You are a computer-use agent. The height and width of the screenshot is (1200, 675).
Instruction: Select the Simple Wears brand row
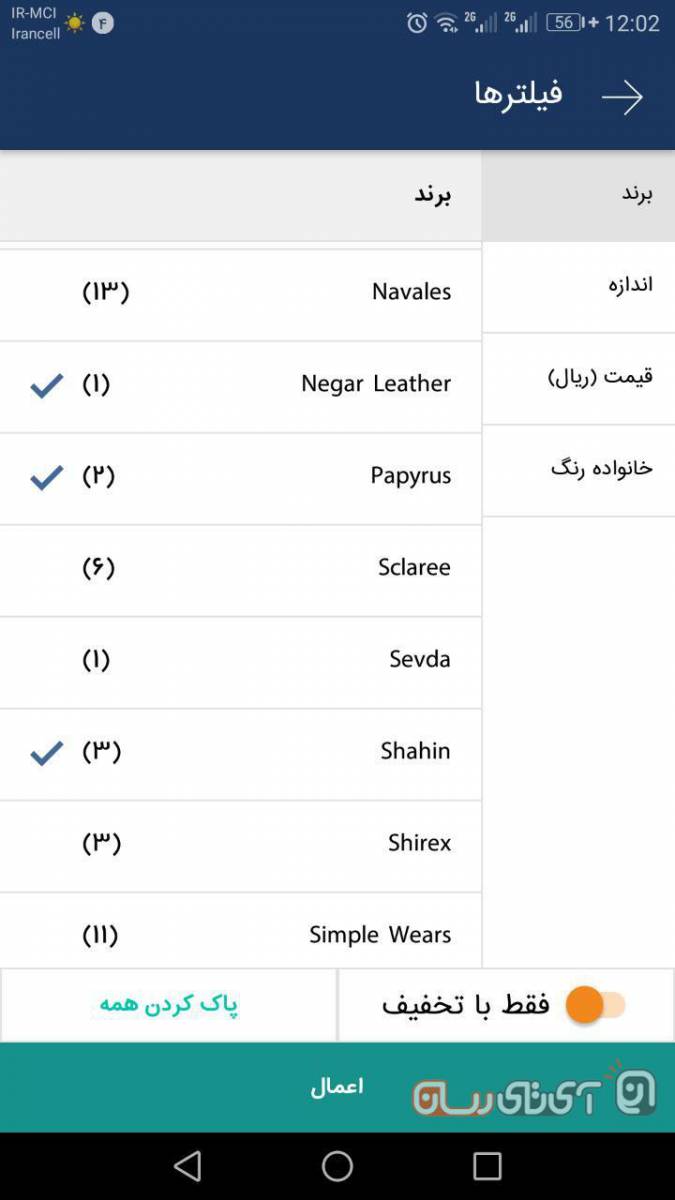240,935
